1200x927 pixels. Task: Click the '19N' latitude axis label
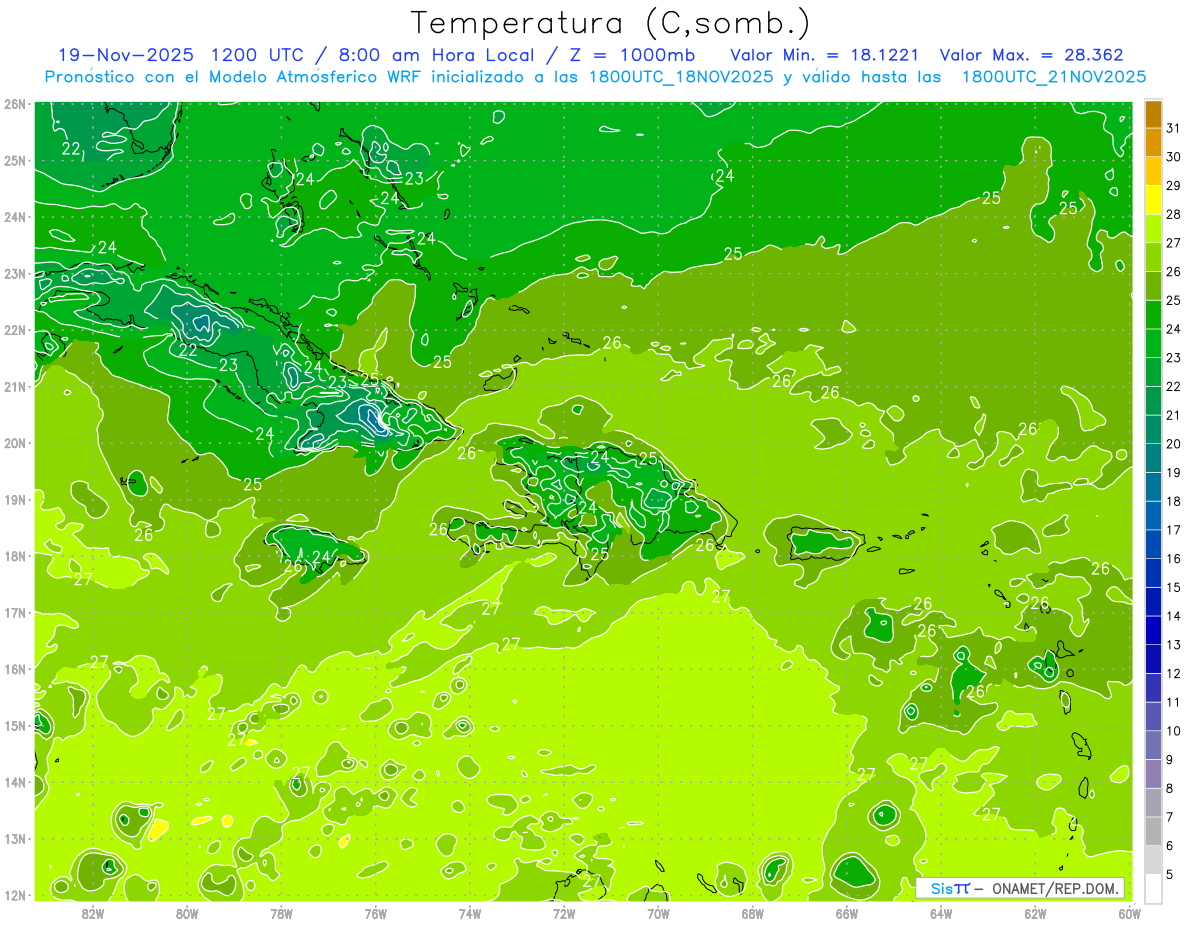[15, 499]
